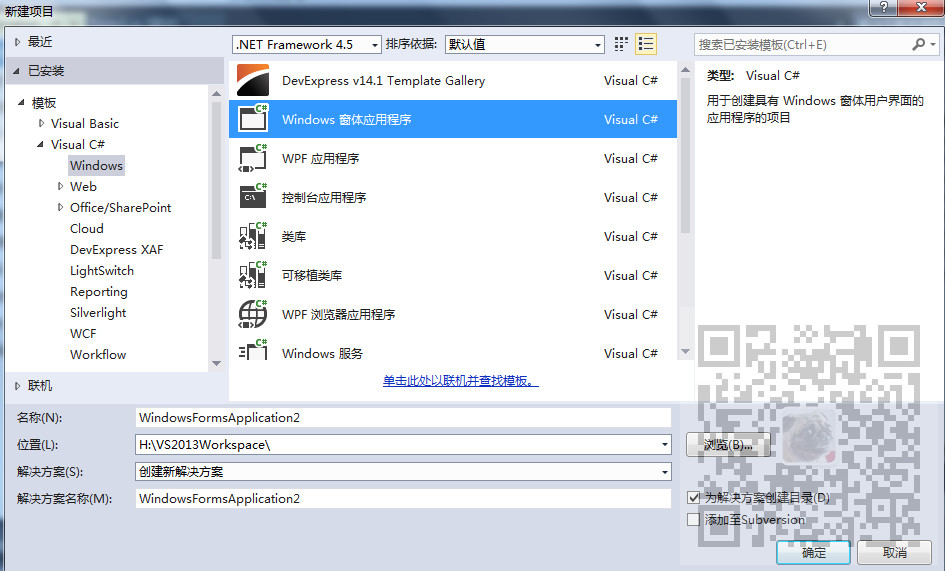Select LightSwitch category
This screenshot has width=945, height=571.
click(102, 271)
